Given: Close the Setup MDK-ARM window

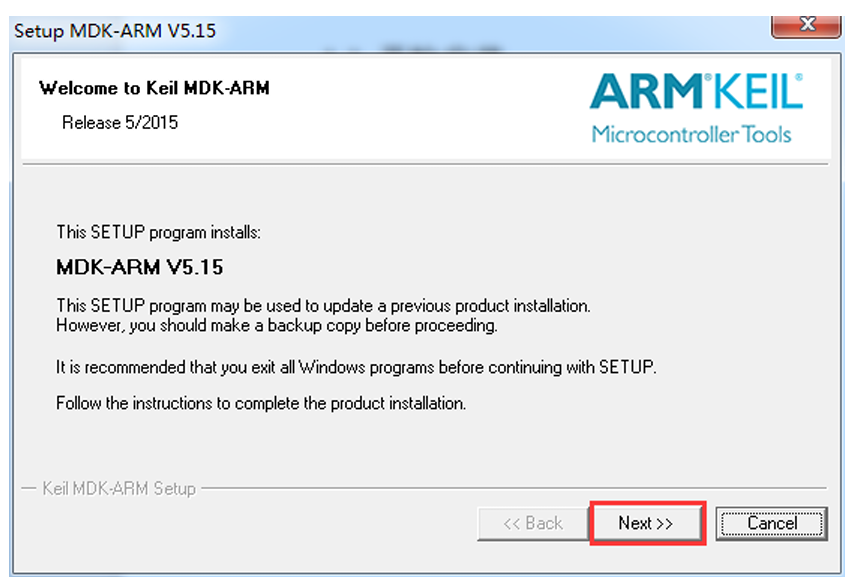Looking at the screenshot, I should pos(806,25).
